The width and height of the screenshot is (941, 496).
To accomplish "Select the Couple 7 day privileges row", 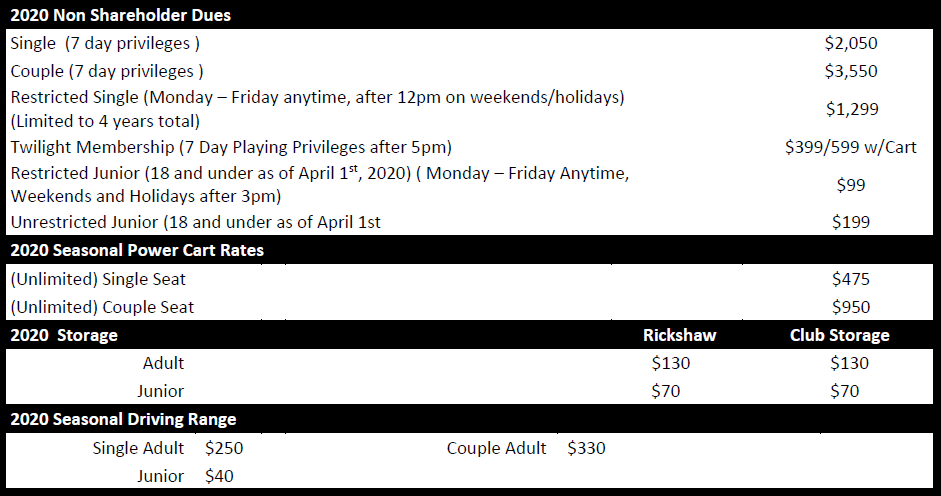I will click(107, 71).
